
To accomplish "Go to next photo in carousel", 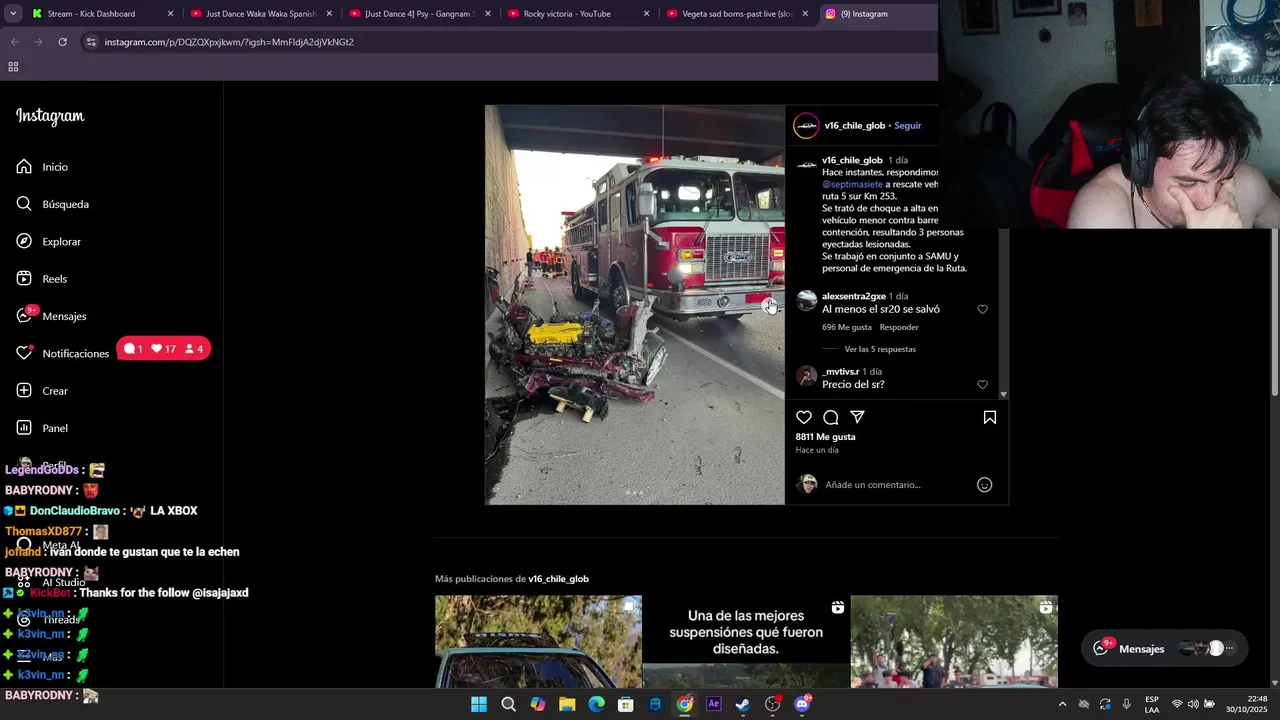I will [770, 306].
